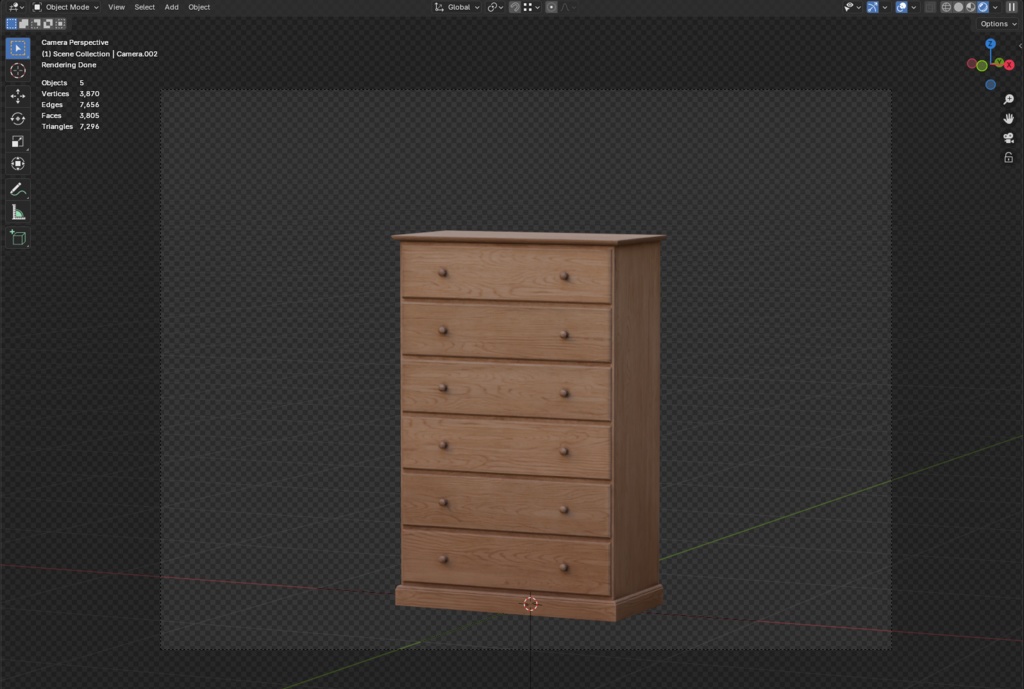Toggle show overlays button
The height and width of the screenshot is (689, 1024).
[x=901, y=7]
